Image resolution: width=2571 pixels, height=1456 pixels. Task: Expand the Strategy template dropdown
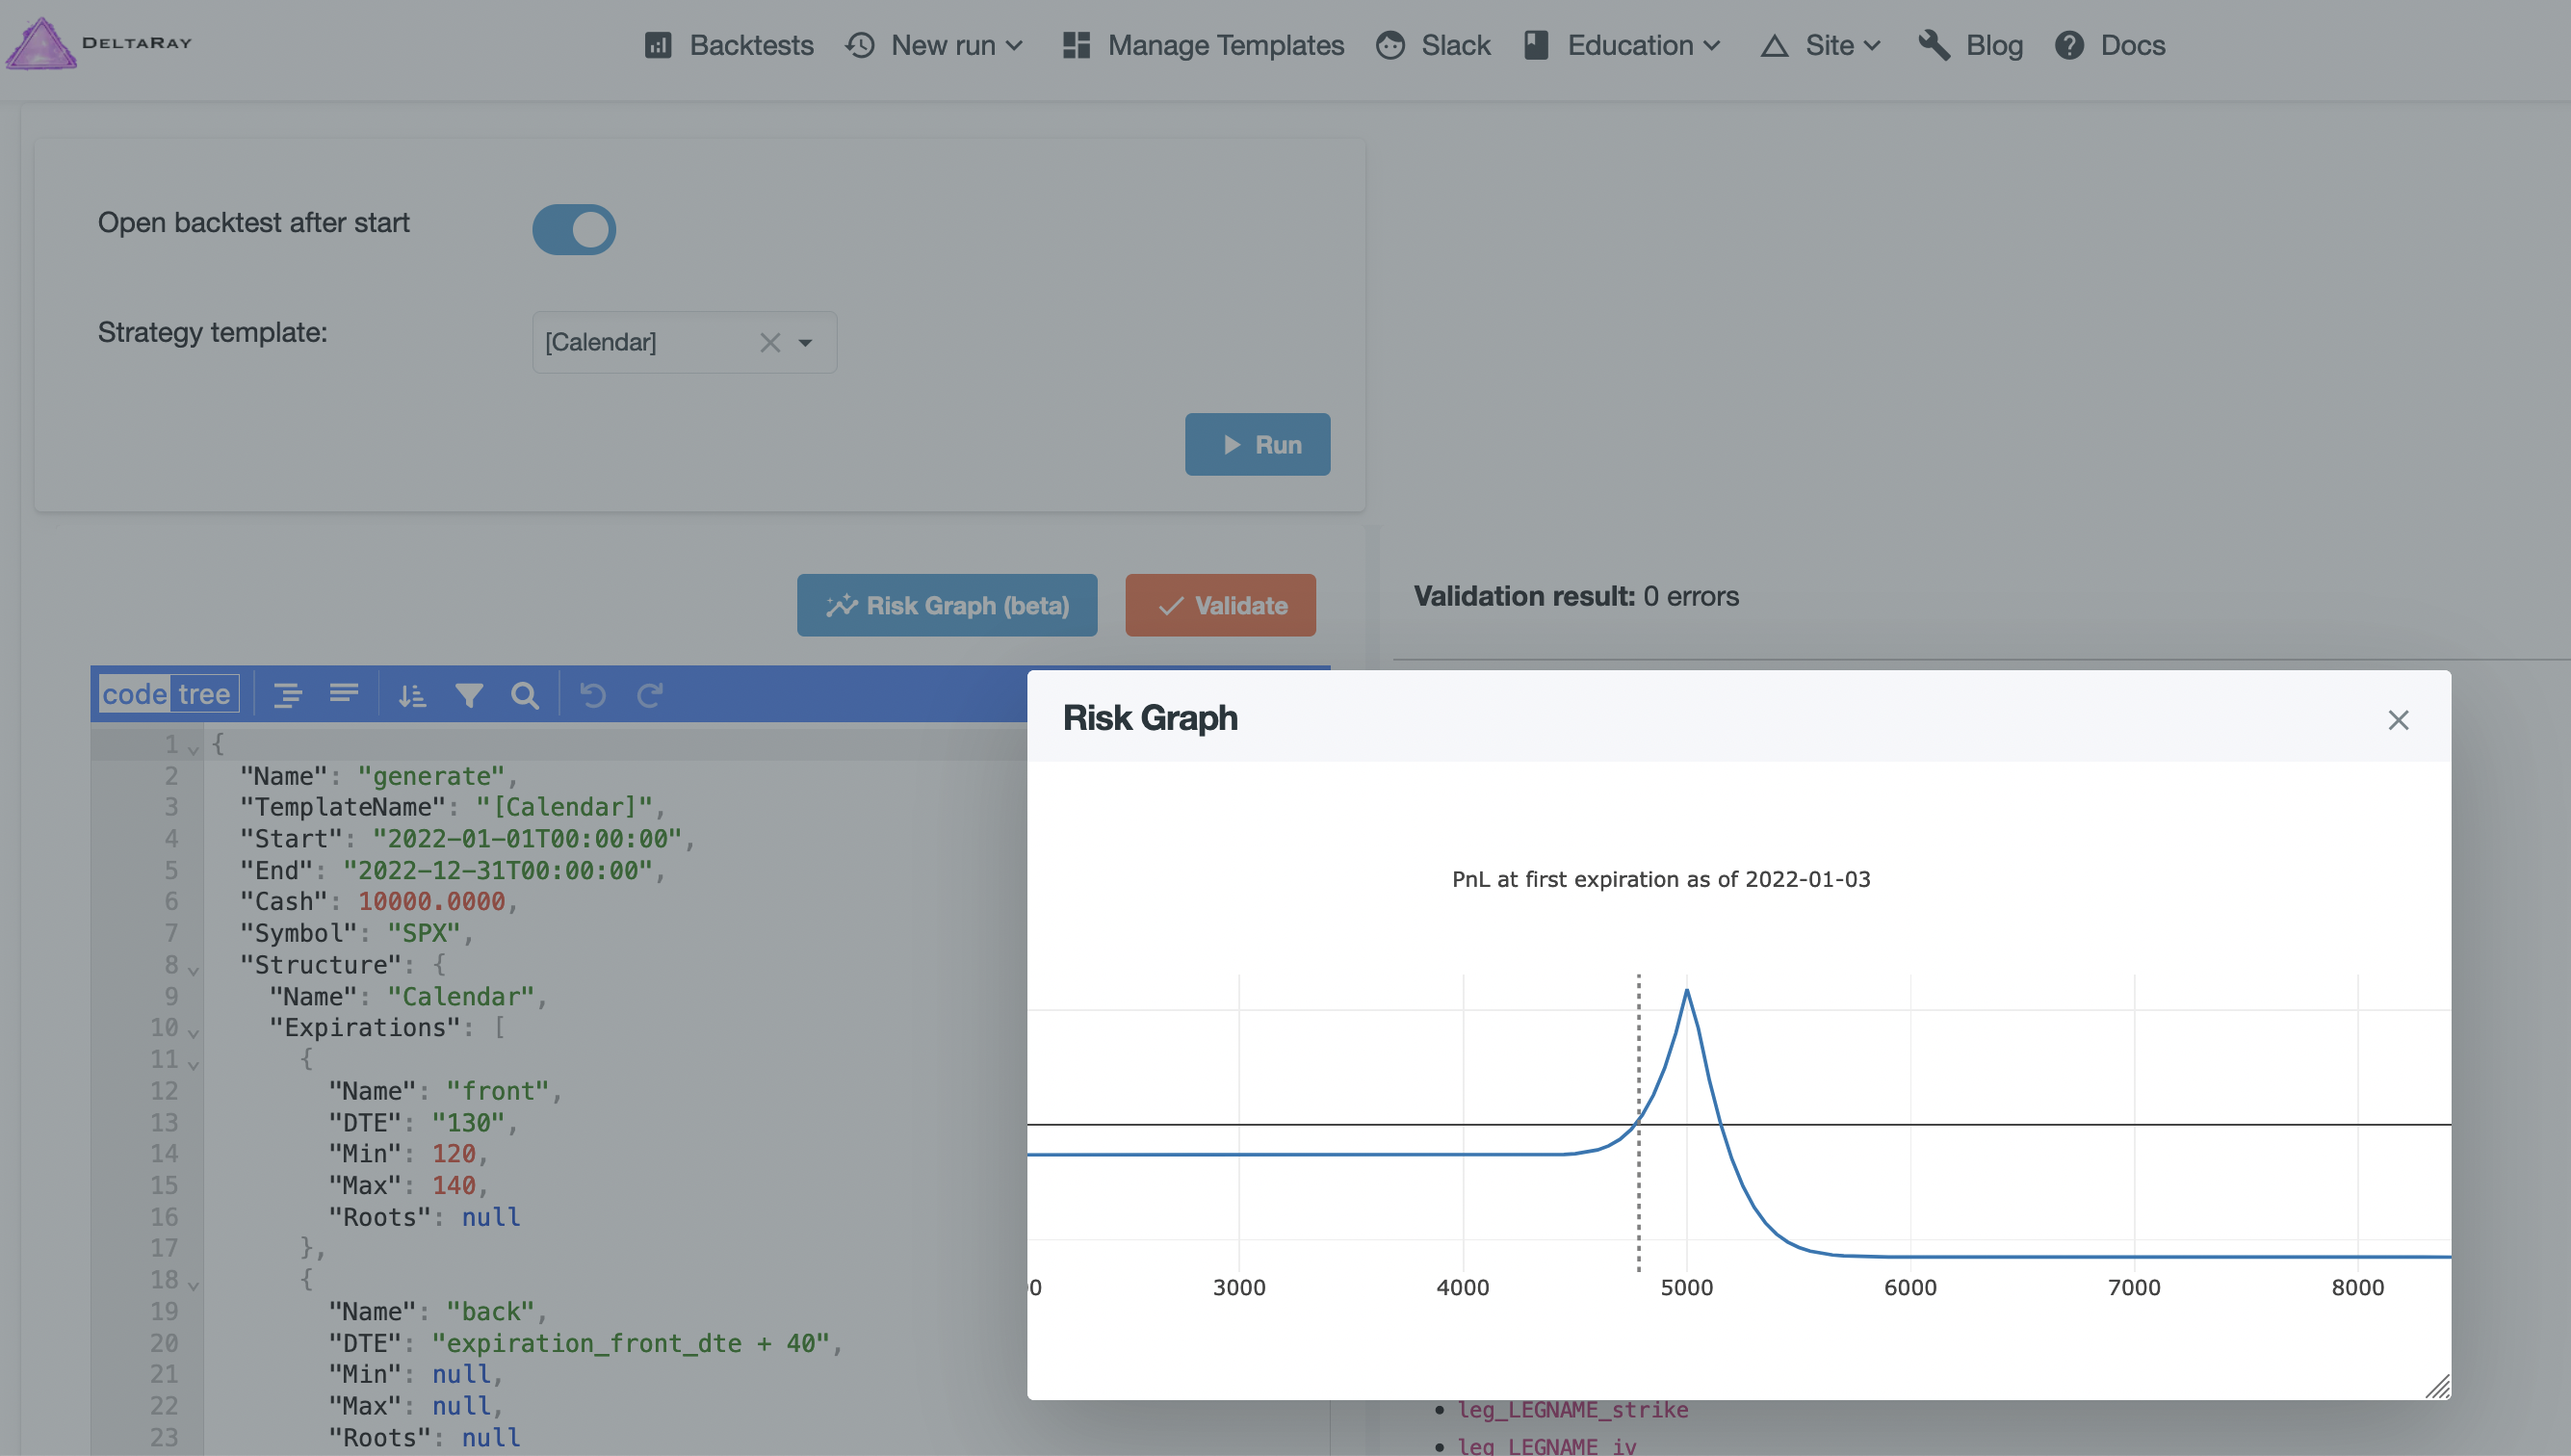click(x=807, y=341)
